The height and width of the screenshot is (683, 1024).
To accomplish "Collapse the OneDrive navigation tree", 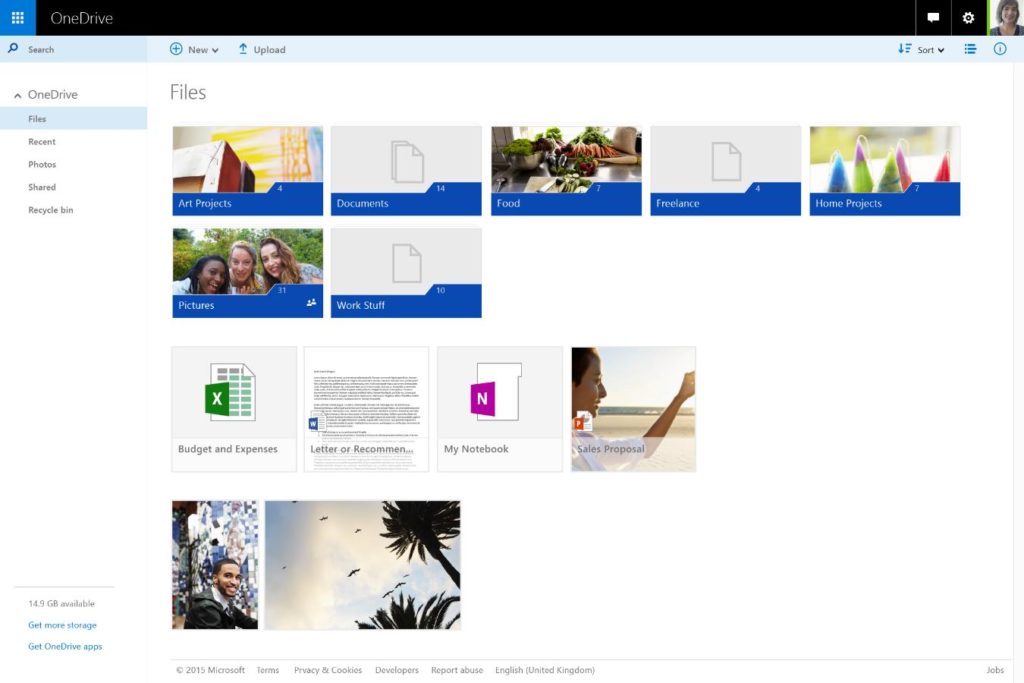I will pyautogui.click(x=18, y=95).
